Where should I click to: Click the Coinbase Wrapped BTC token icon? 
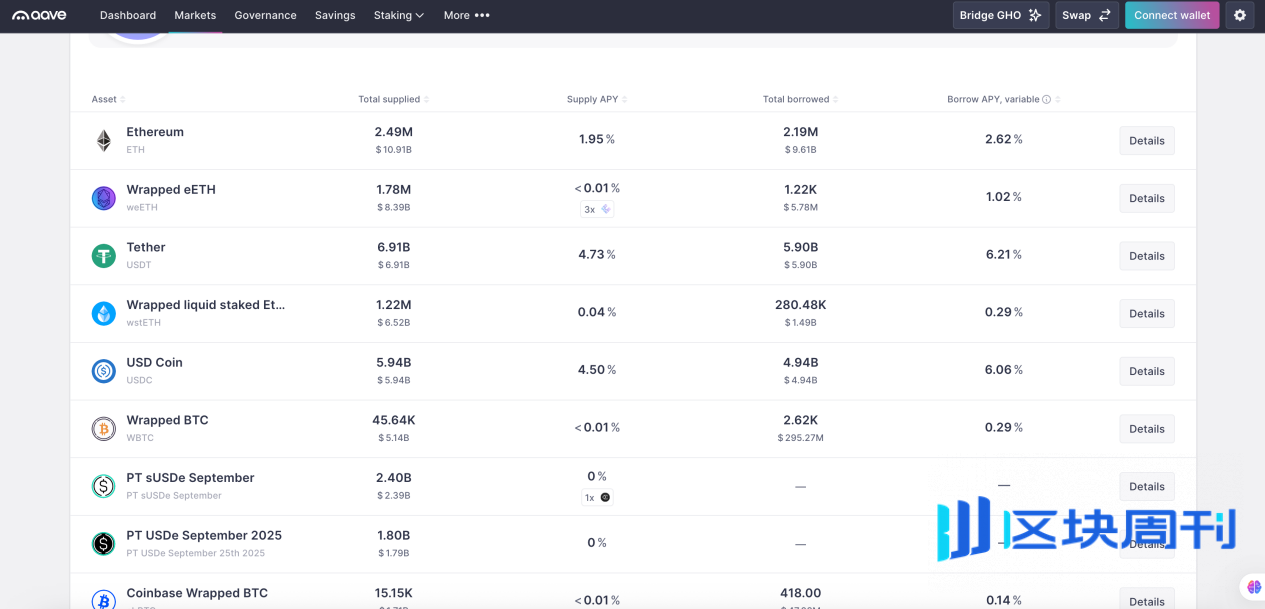click(104, 600)
